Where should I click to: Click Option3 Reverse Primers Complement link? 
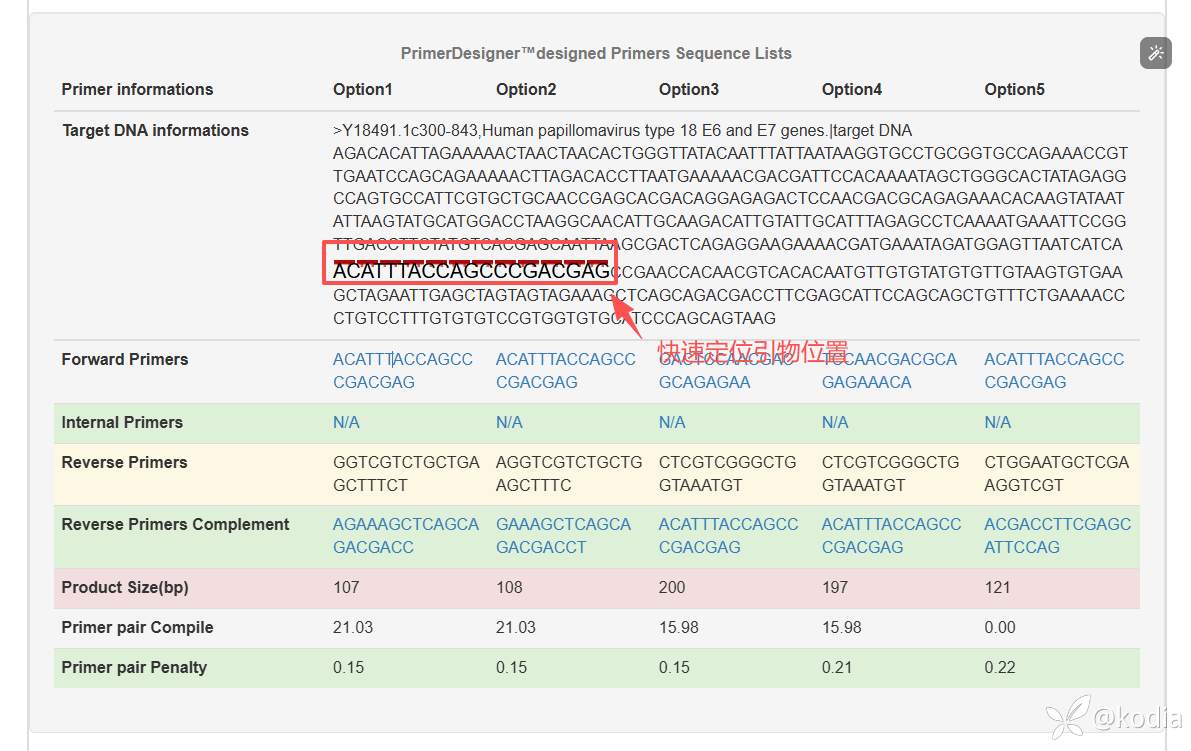(x=728, y=535)
